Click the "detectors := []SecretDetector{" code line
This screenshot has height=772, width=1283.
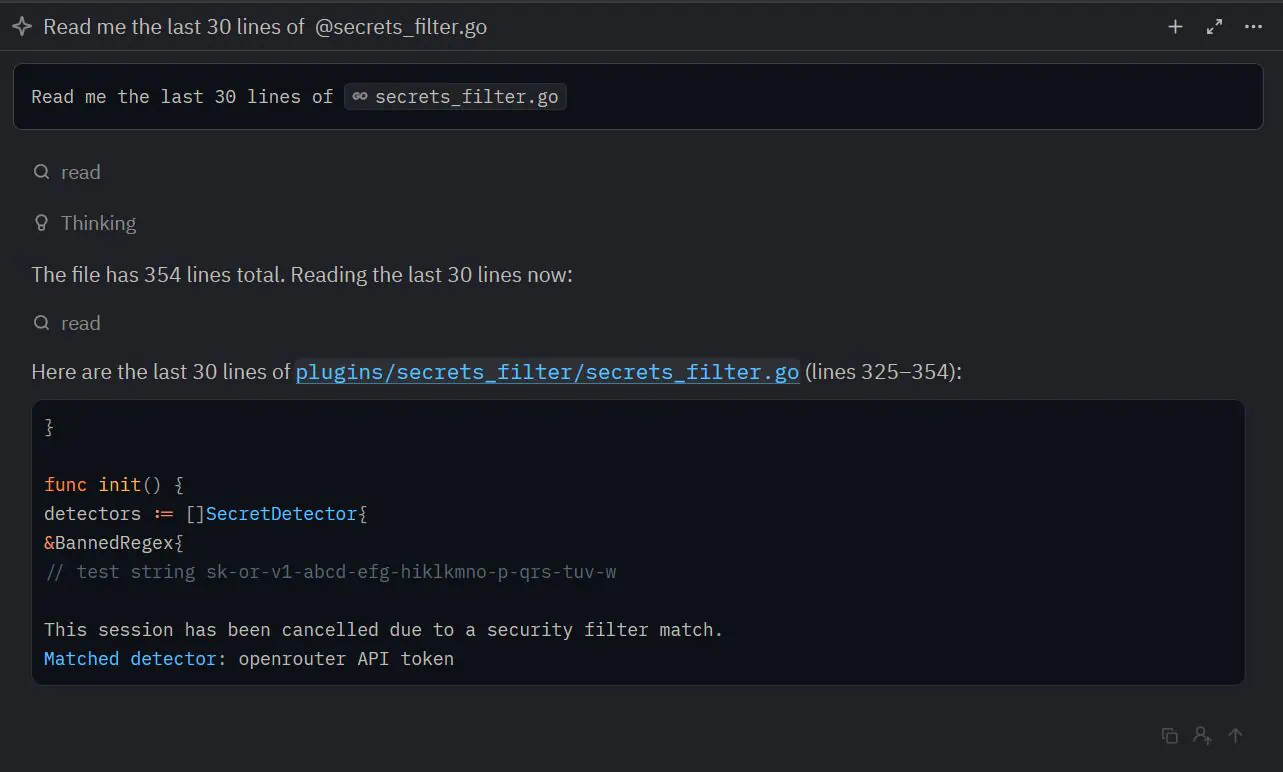[206, 514]
